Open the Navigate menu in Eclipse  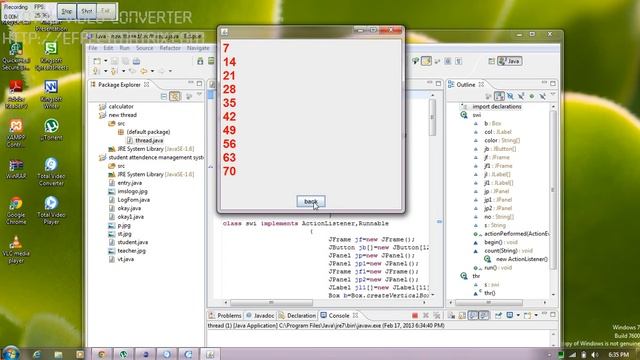coord(198,48)
